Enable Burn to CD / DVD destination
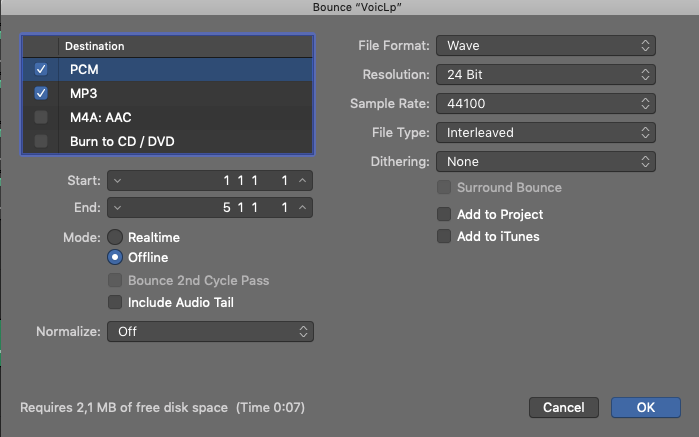This screenshot has width=699, height=437. tap(41, 141)
